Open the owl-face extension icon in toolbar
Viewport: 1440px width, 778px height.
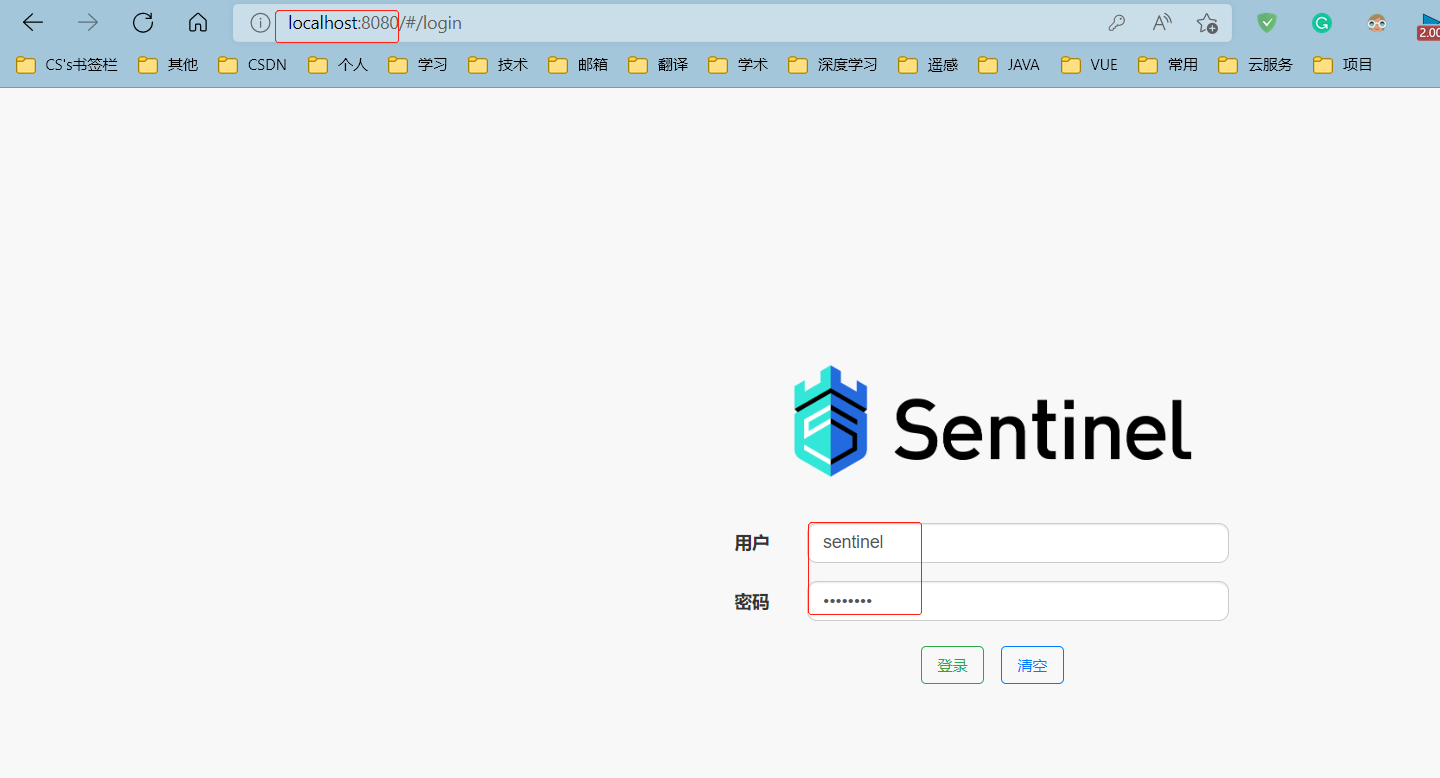[1377, 23]
